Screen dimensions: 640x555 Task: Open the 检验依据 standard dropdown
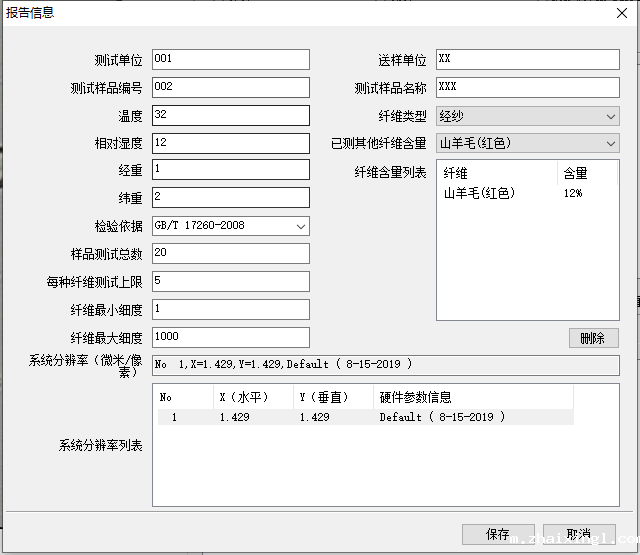230,226
